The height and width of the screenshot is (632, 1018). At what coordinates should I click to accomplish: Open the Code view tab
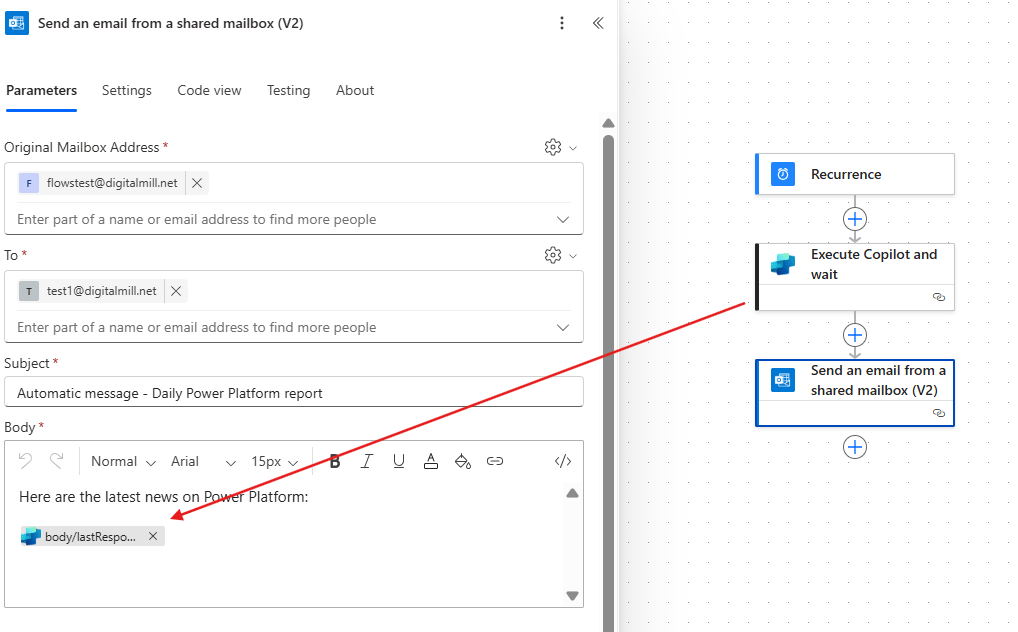tap(209, 90)
